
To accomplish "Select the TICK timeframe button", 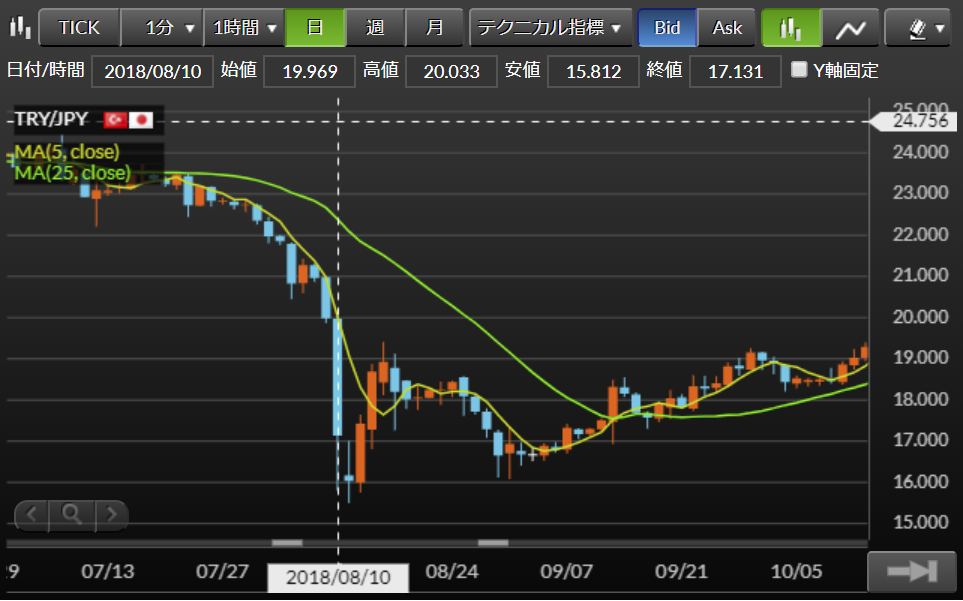I will tap(79, 28).
